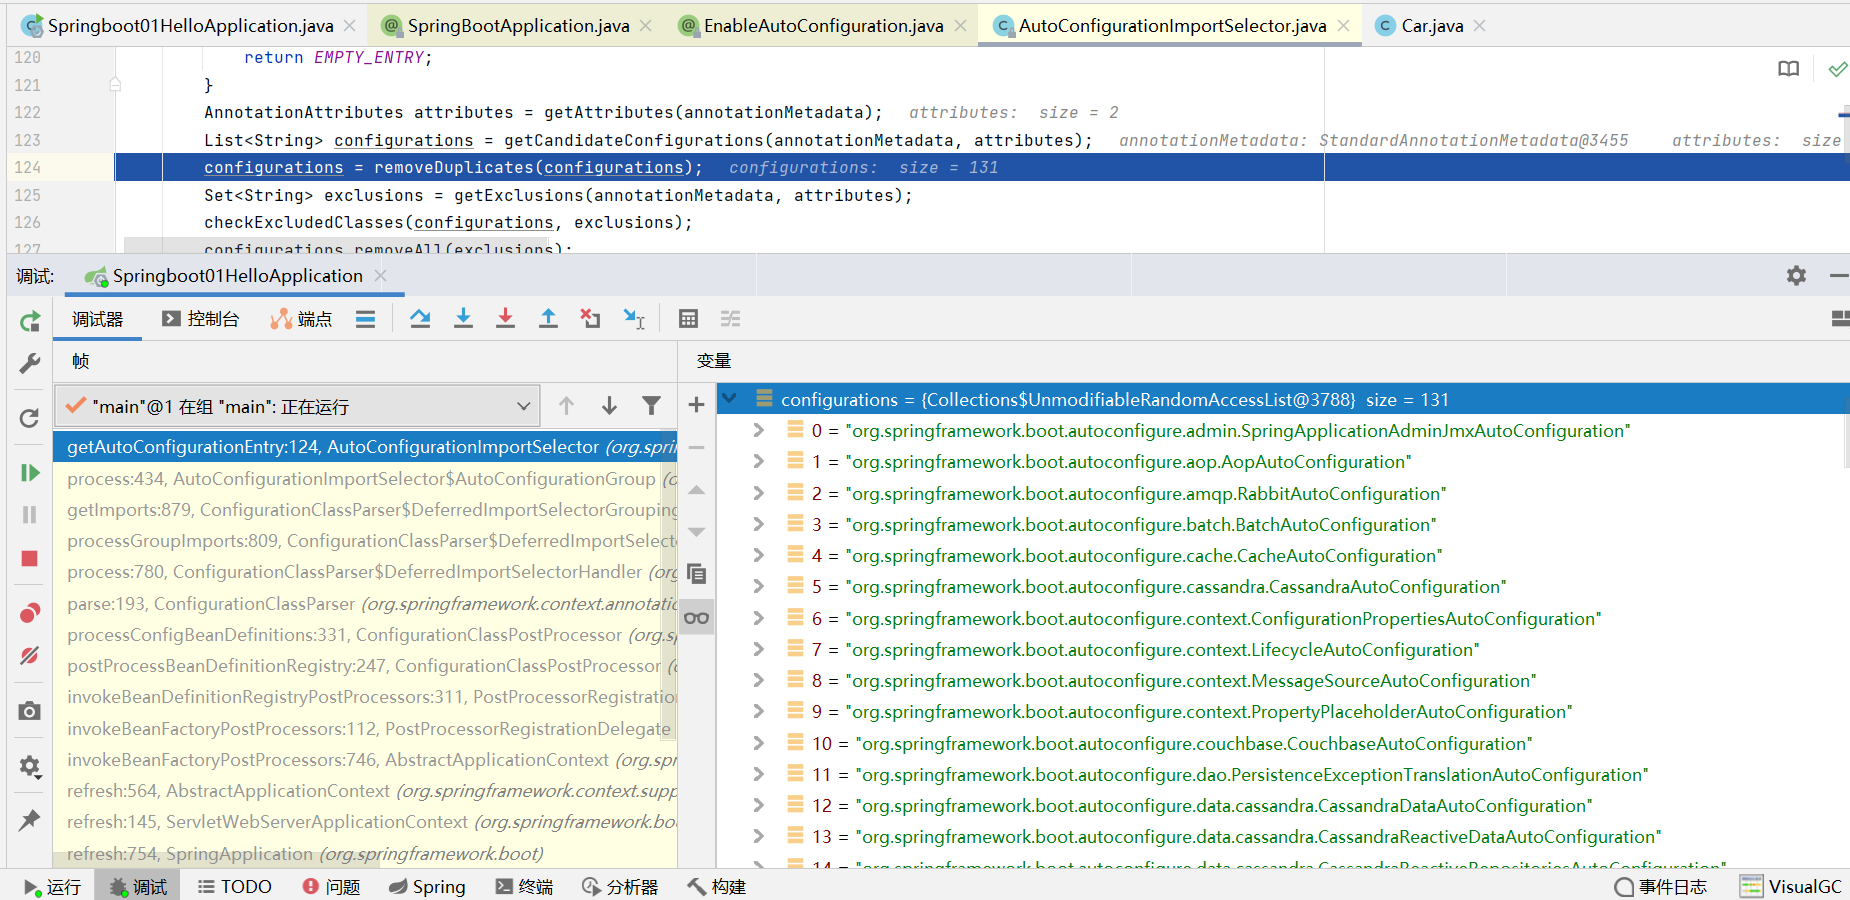The image size is (1850, 900).
Task: Click the restore layout icon in debug toolbar
Action: pos(1839,319)
